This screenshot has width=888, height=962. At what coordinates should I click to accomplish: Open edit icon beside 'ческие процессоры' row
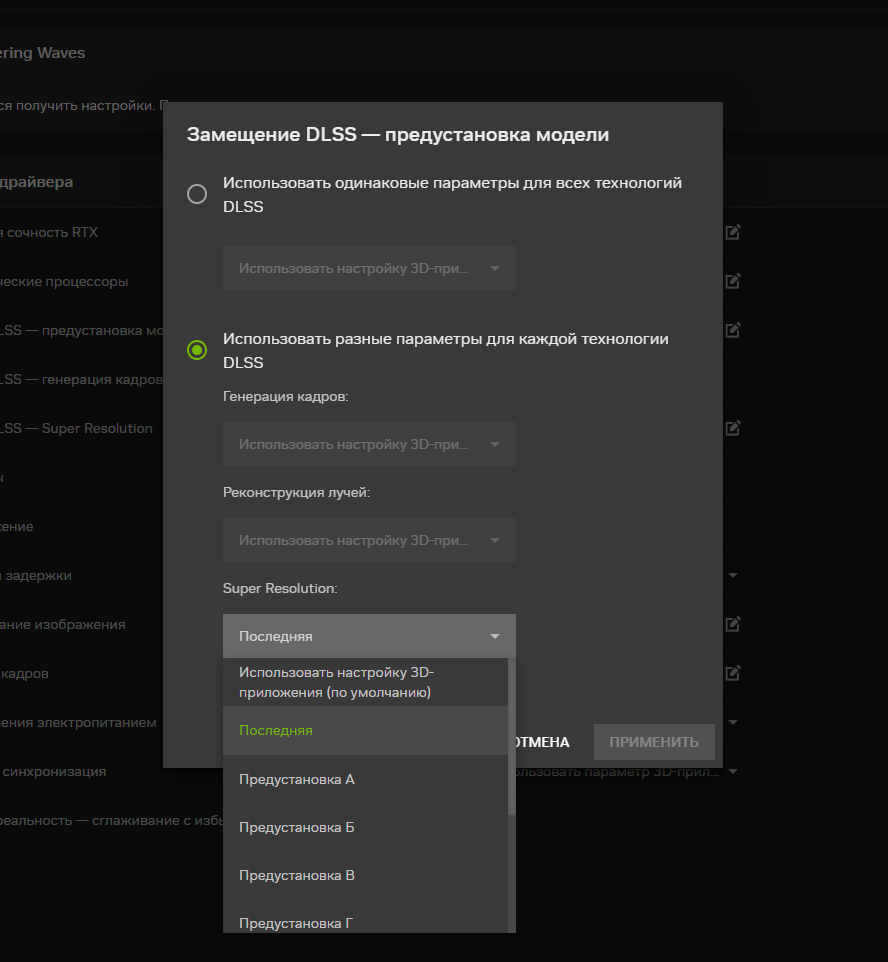pyautogui.click(x=733, y=281)
